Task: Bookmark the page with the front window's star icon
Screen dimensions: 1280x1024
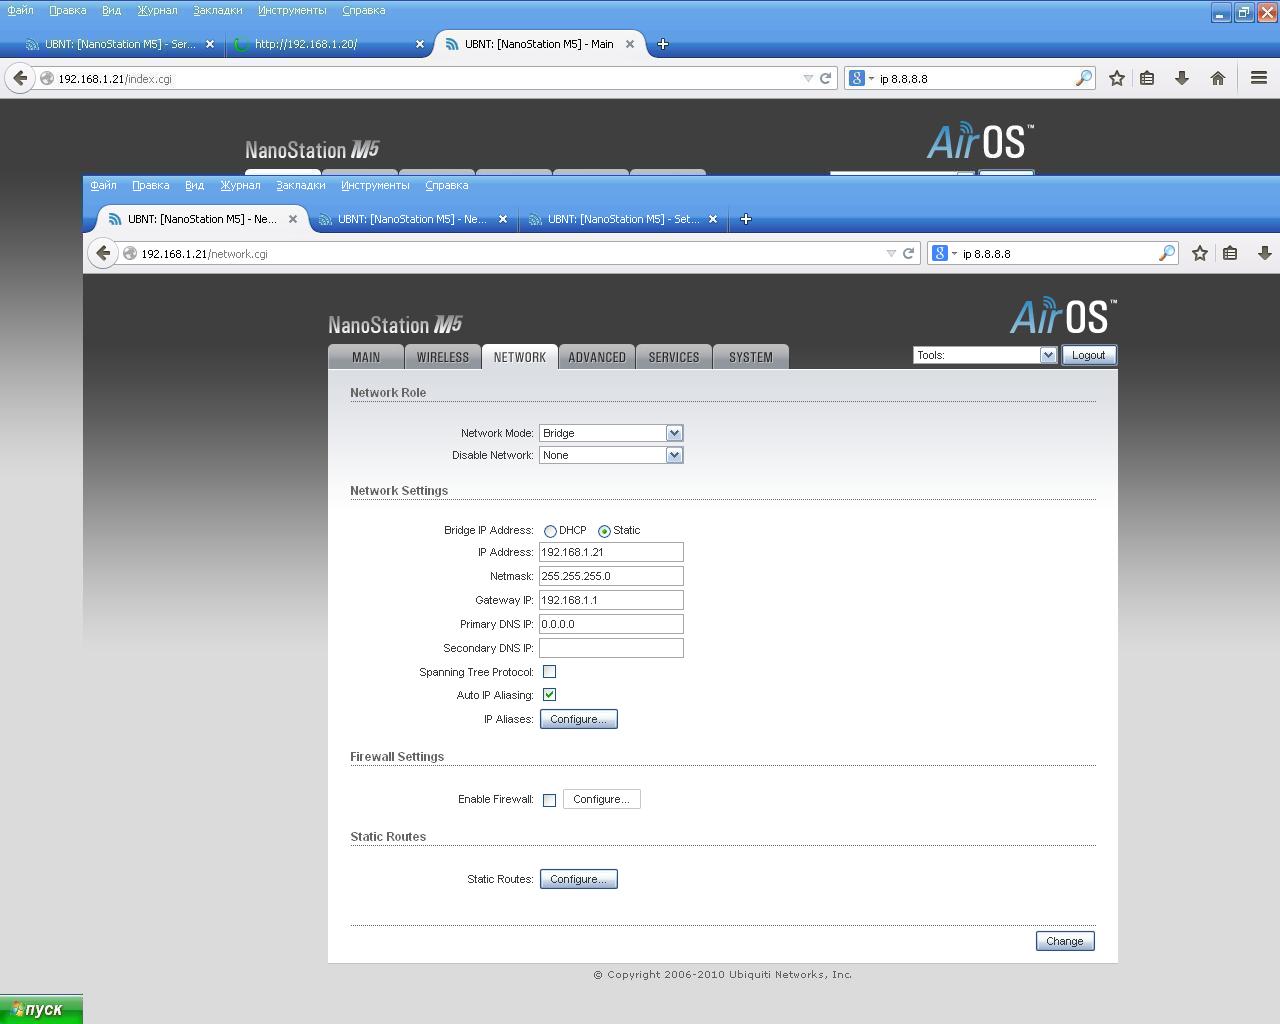Action: 1199,253
